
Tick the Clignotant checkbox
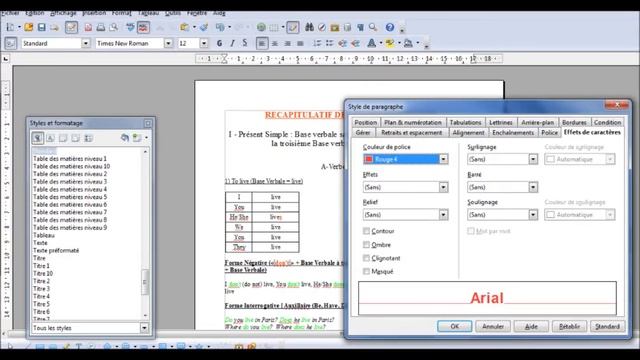(x=366, y=258)
